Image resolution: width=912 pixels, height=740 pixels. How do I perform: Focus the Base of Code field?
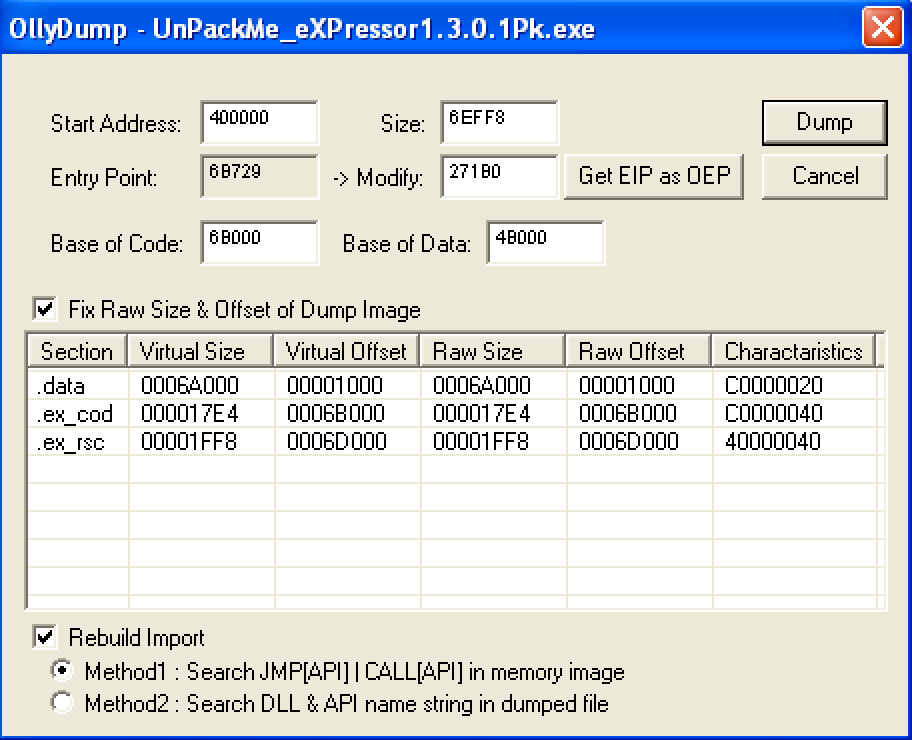pos(259,242)
